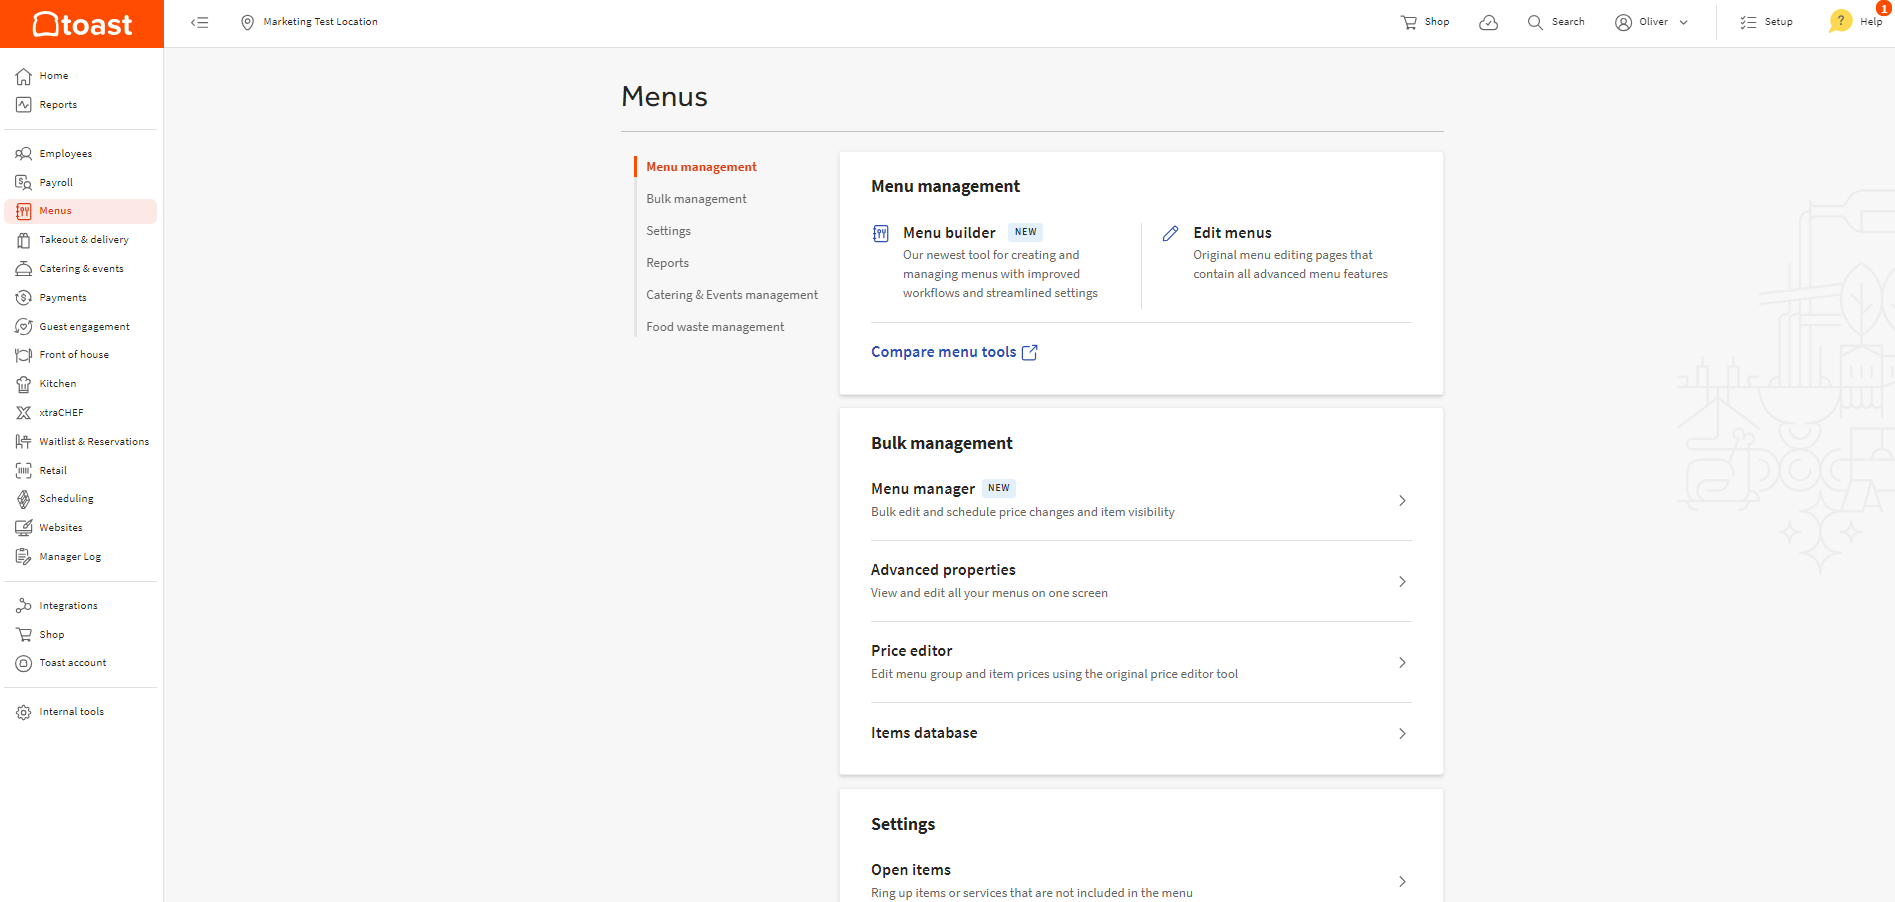Open the Shop cart icon in header
This screenshot has width=1895, height=902.
[1408, 22]
